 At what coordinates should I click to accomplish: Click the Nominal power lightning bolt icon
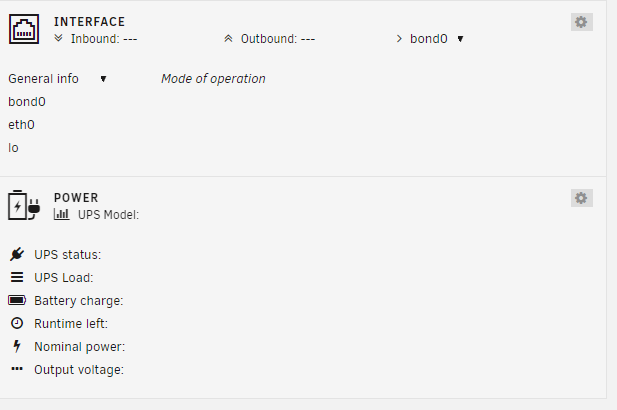(x=17, y=346)
